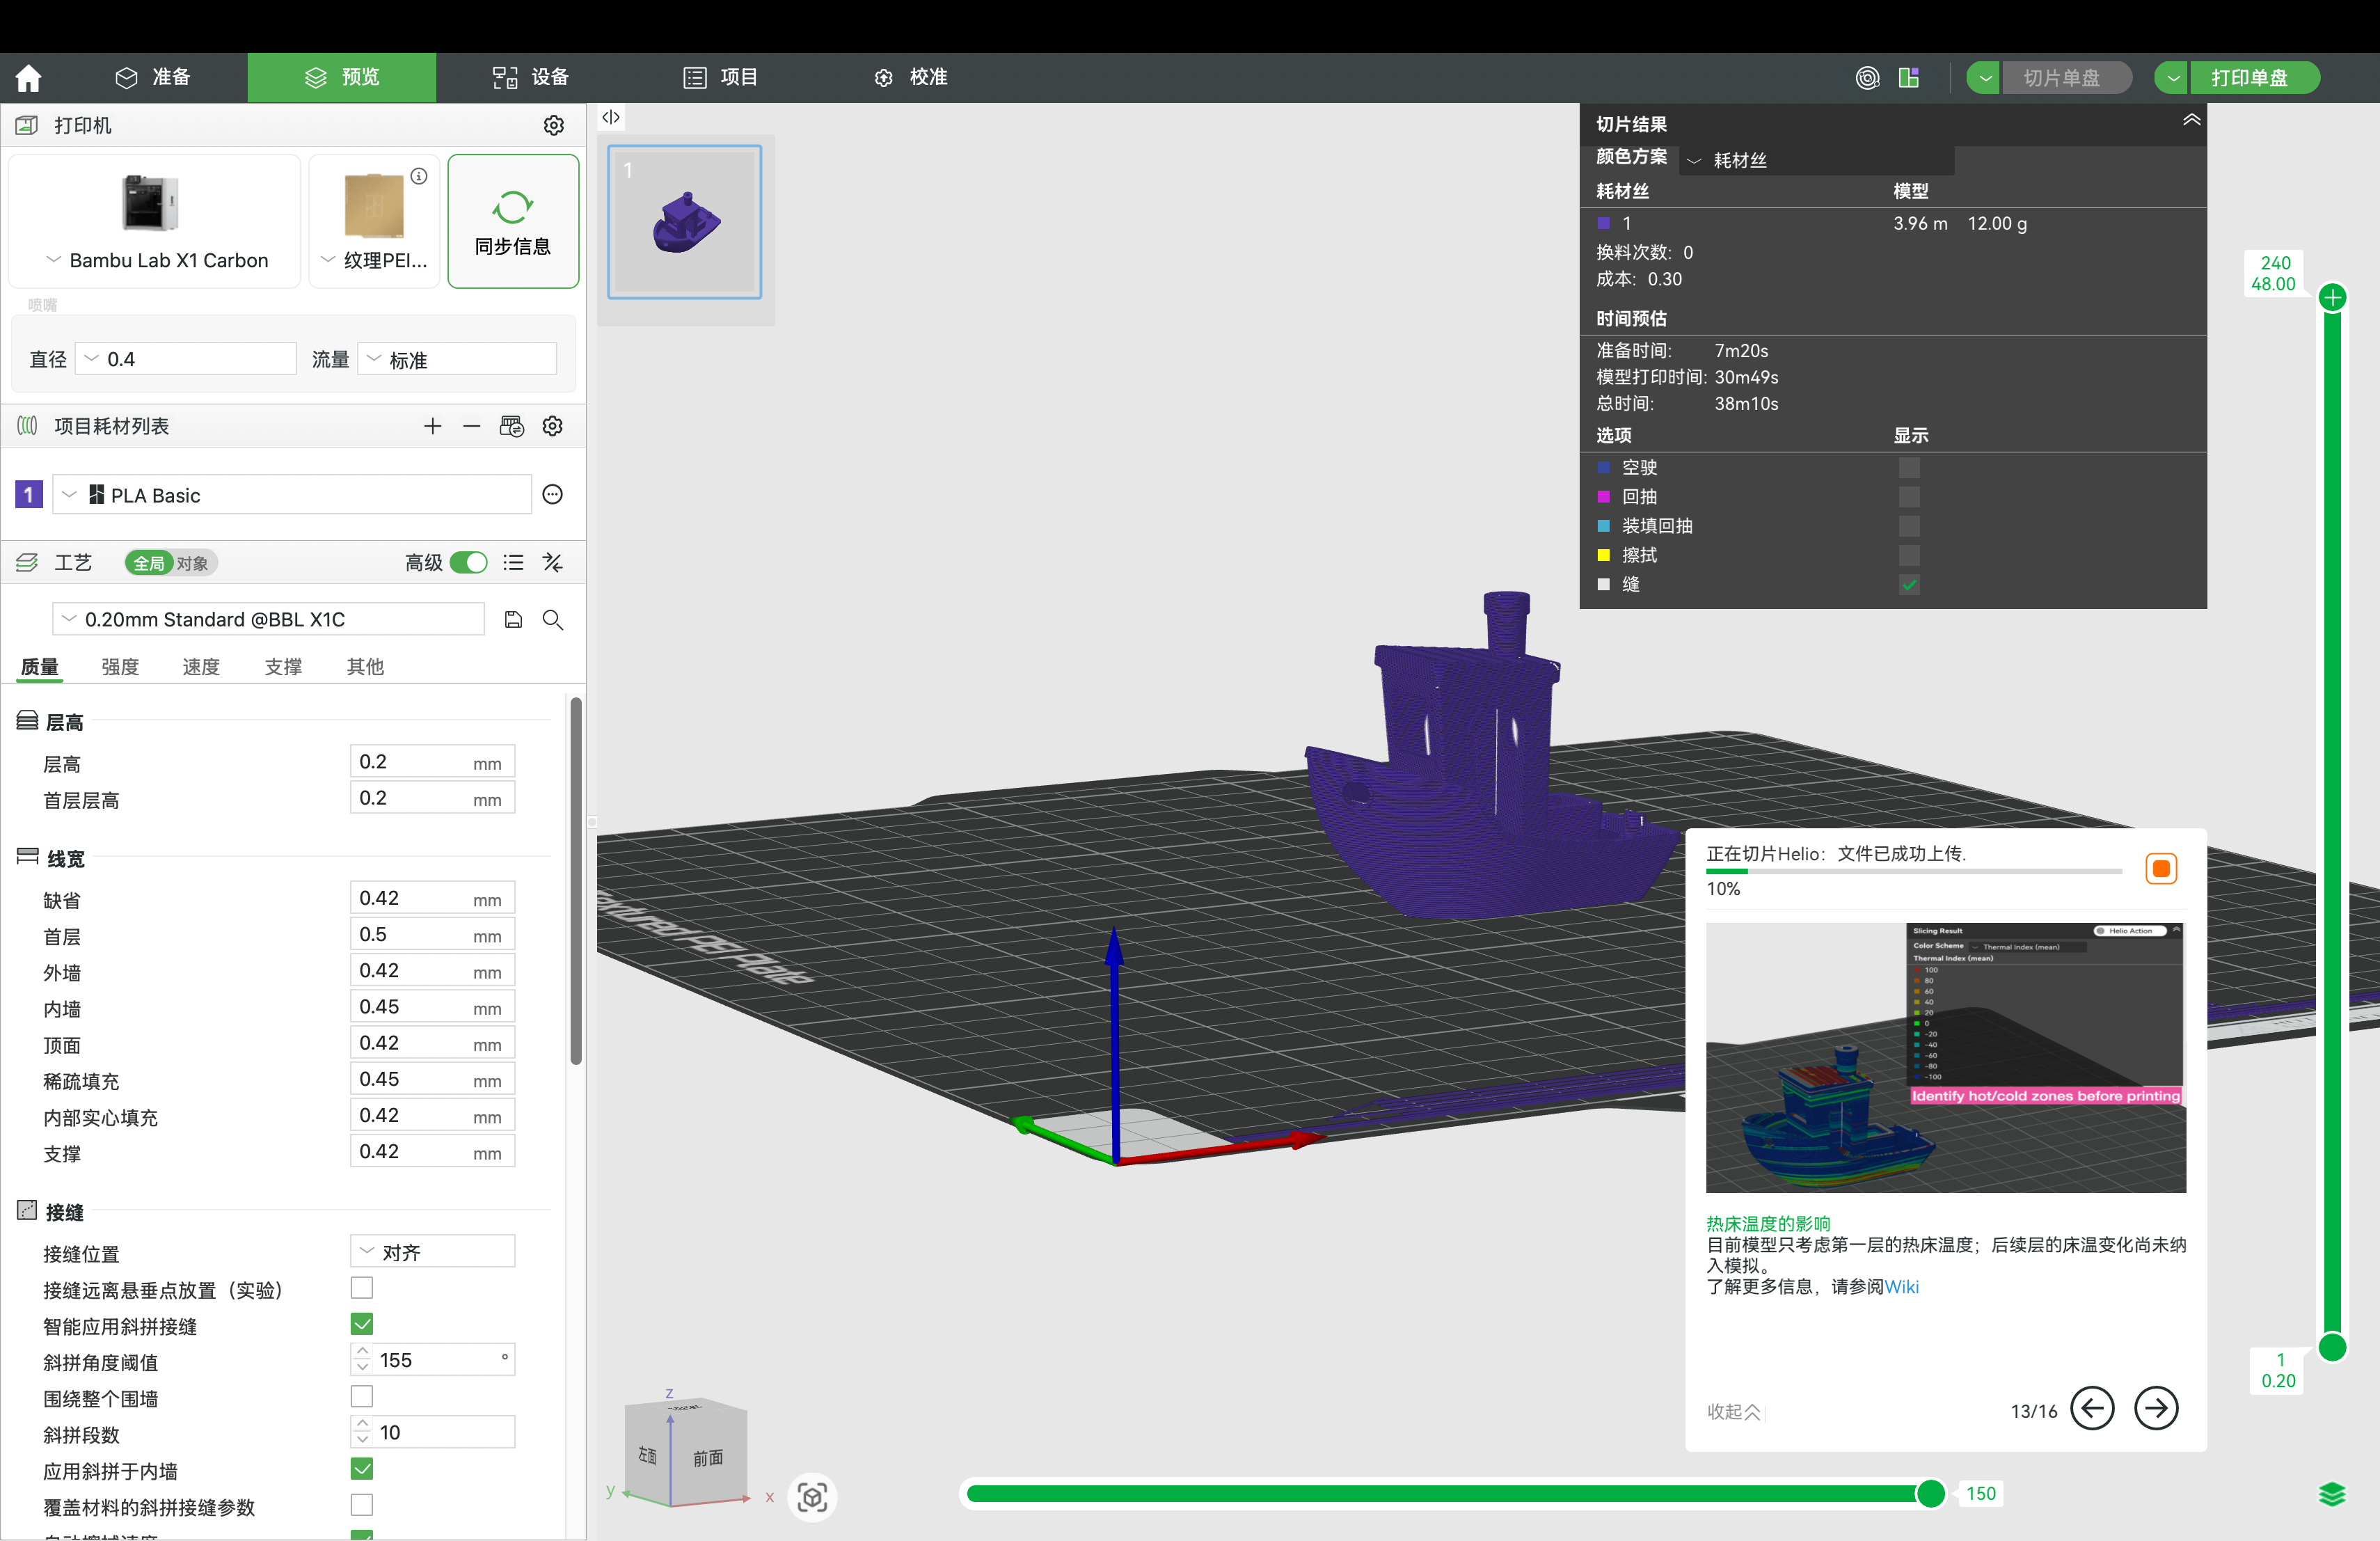Open the Wiki link in the tip panel
Viewport: 2380px width, 1541px height.
(1901, 1287)
